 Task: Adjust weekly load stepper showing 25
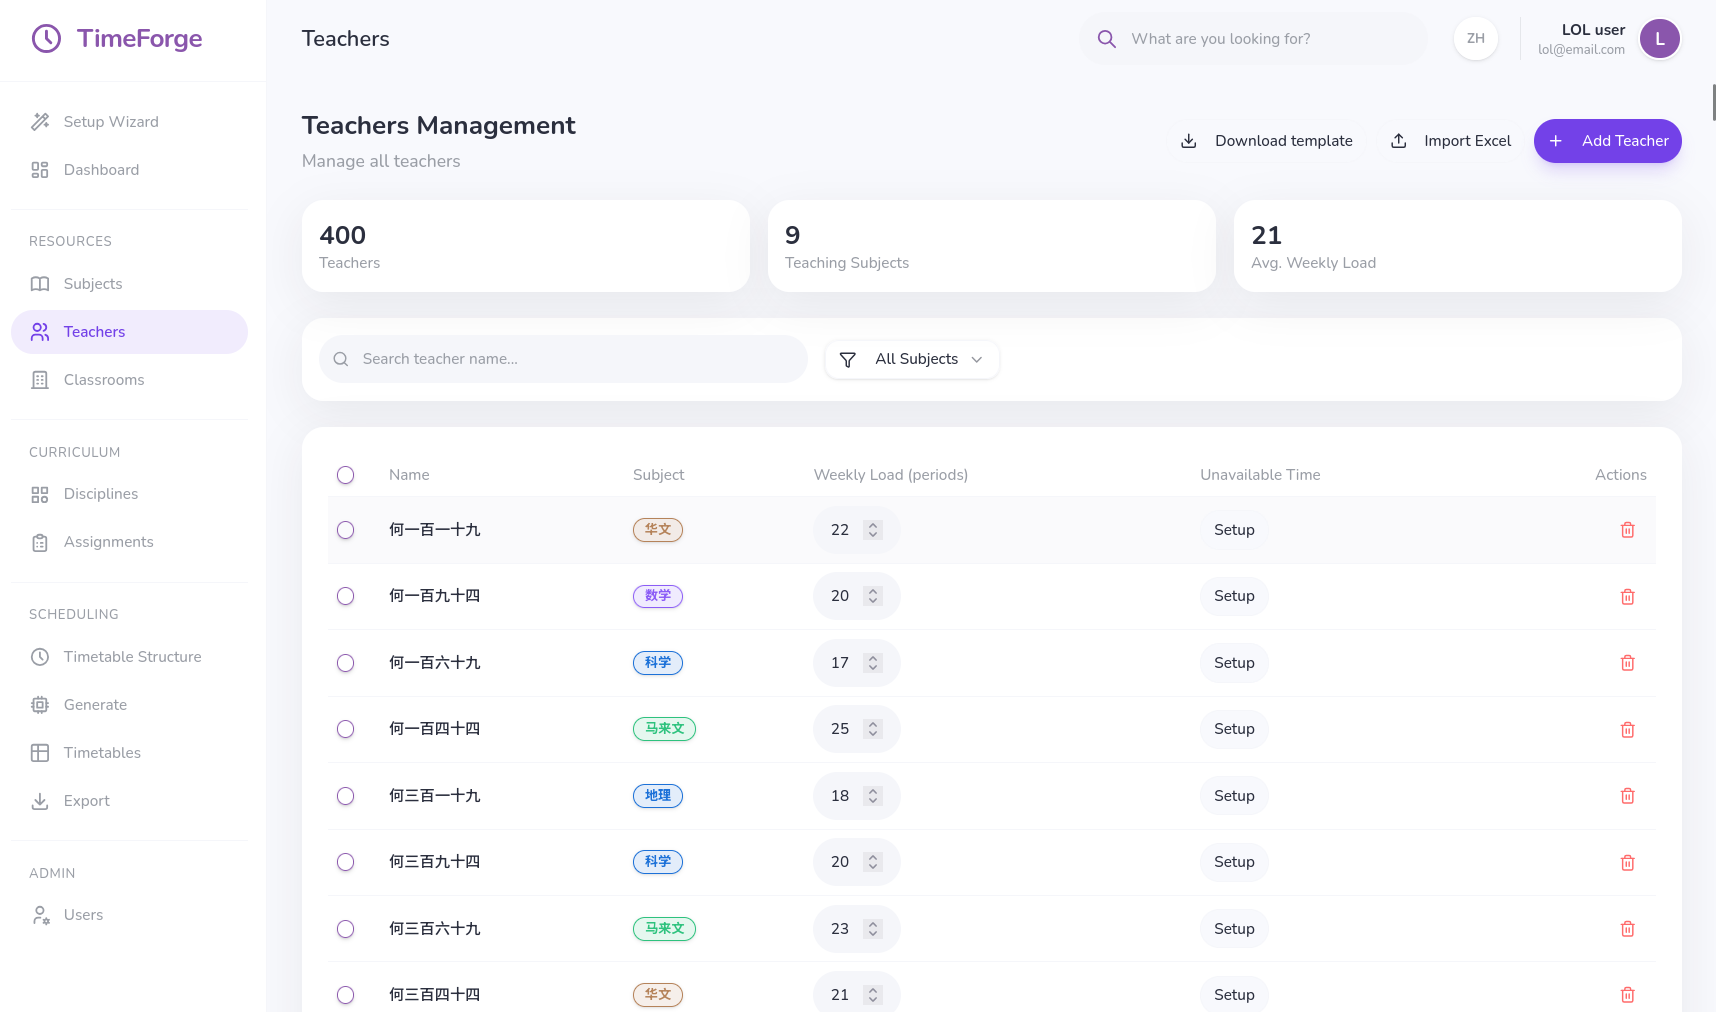click(873, 729)
